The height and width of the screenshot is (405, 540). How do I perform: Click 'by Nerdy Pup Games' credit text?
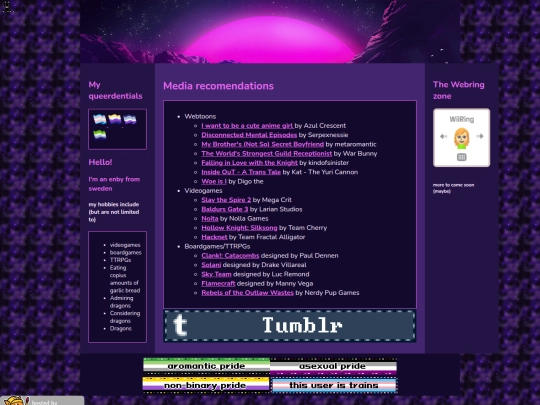pos(328,293)
